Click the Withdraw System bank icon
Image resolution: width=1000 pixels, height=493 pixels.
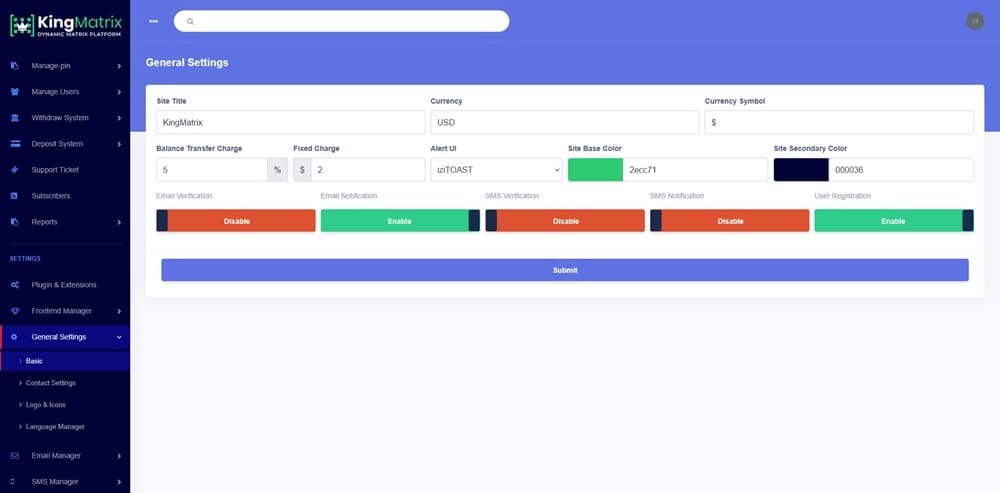pyautogui.click(x=14, y=118)
